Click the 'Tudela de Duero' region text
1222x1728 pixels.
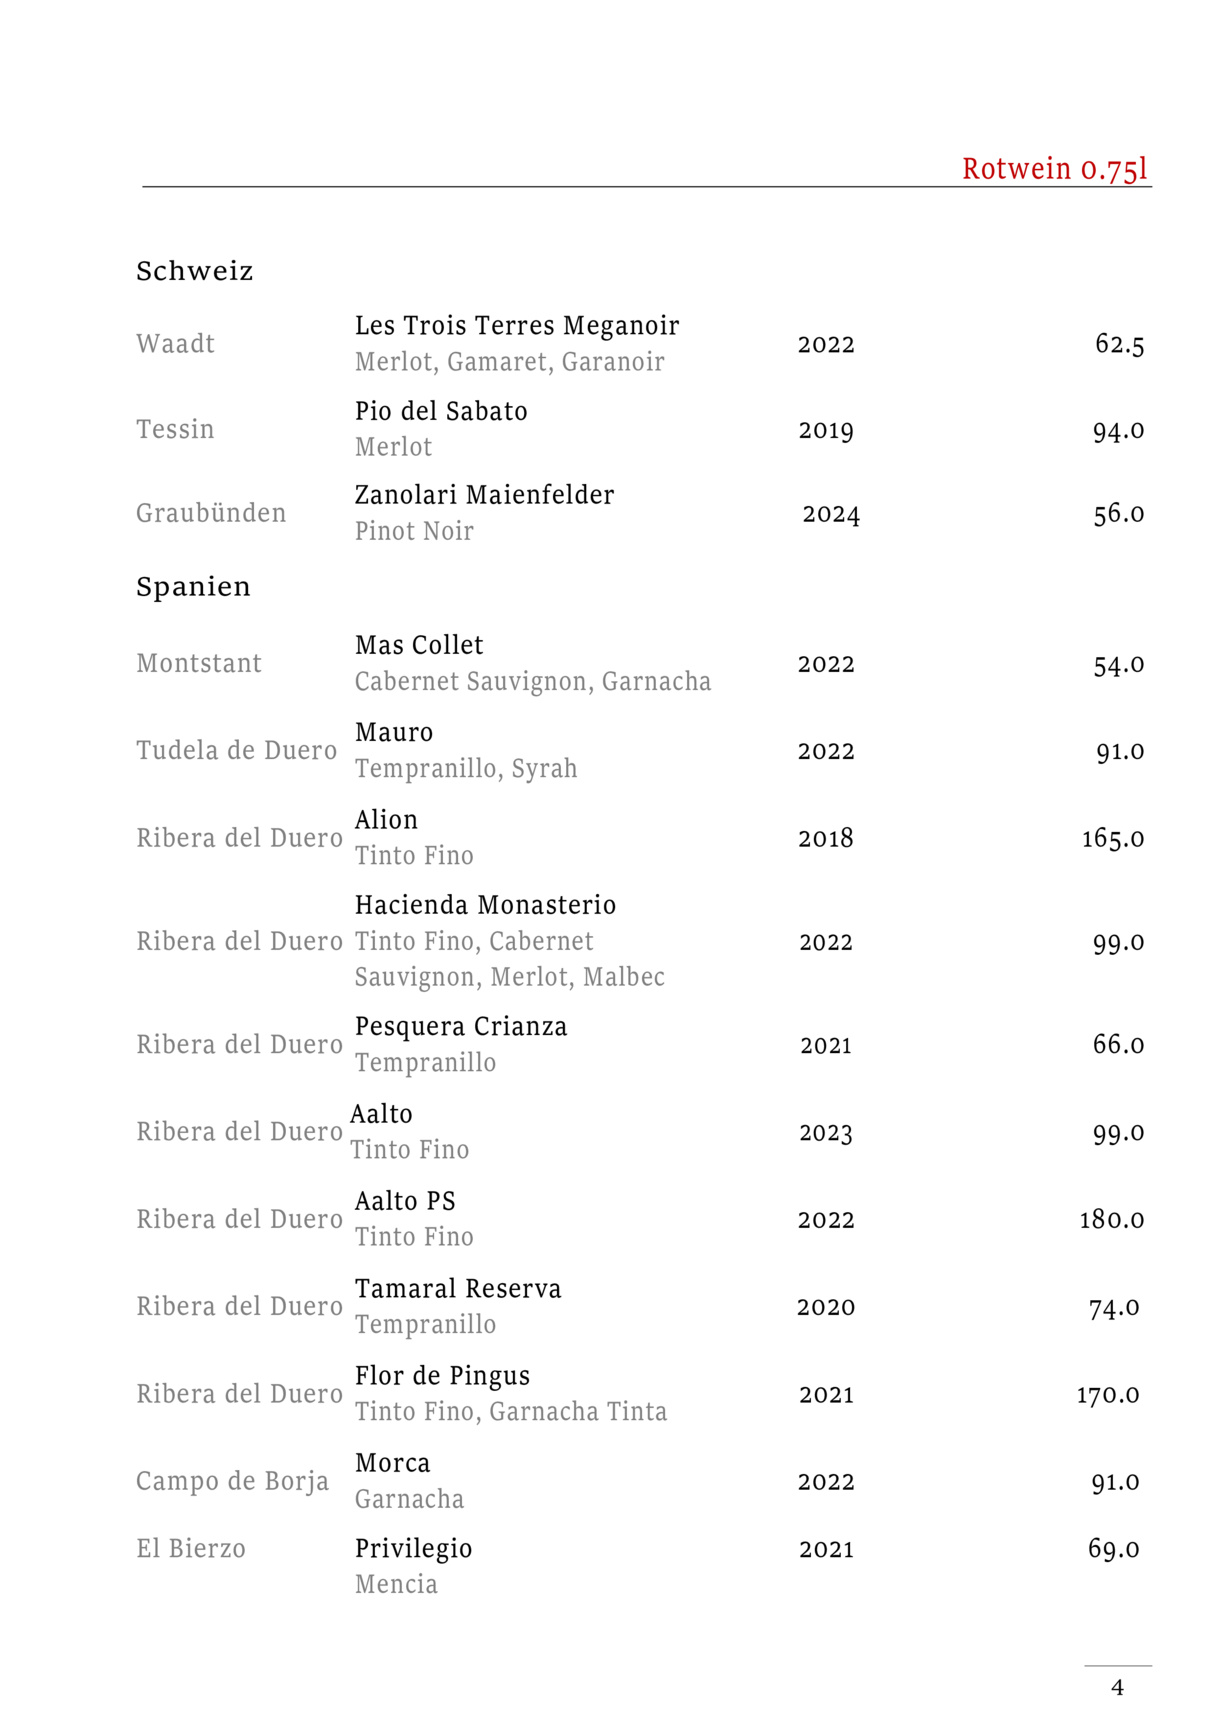(x=236, y=750)
